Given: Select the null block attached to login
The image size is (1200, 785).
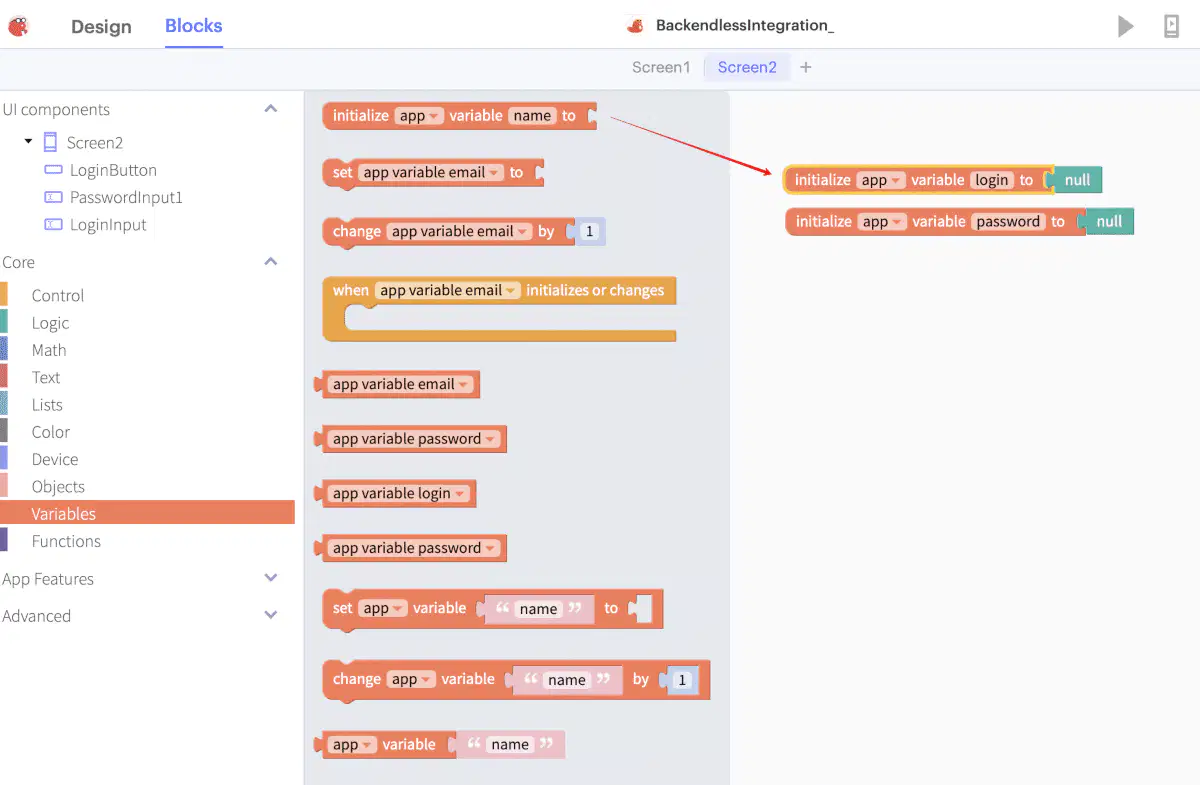Looking at the screenshot, I should (1076, 180).
